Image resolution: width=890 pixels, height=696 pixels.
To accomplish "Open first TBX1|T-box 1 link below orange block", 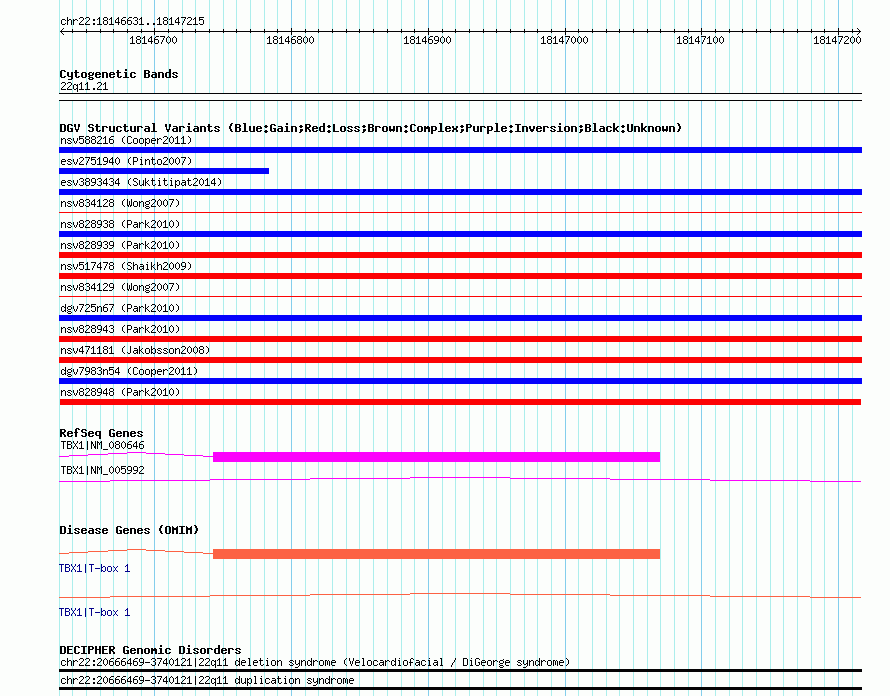I will tap(94, 568).
